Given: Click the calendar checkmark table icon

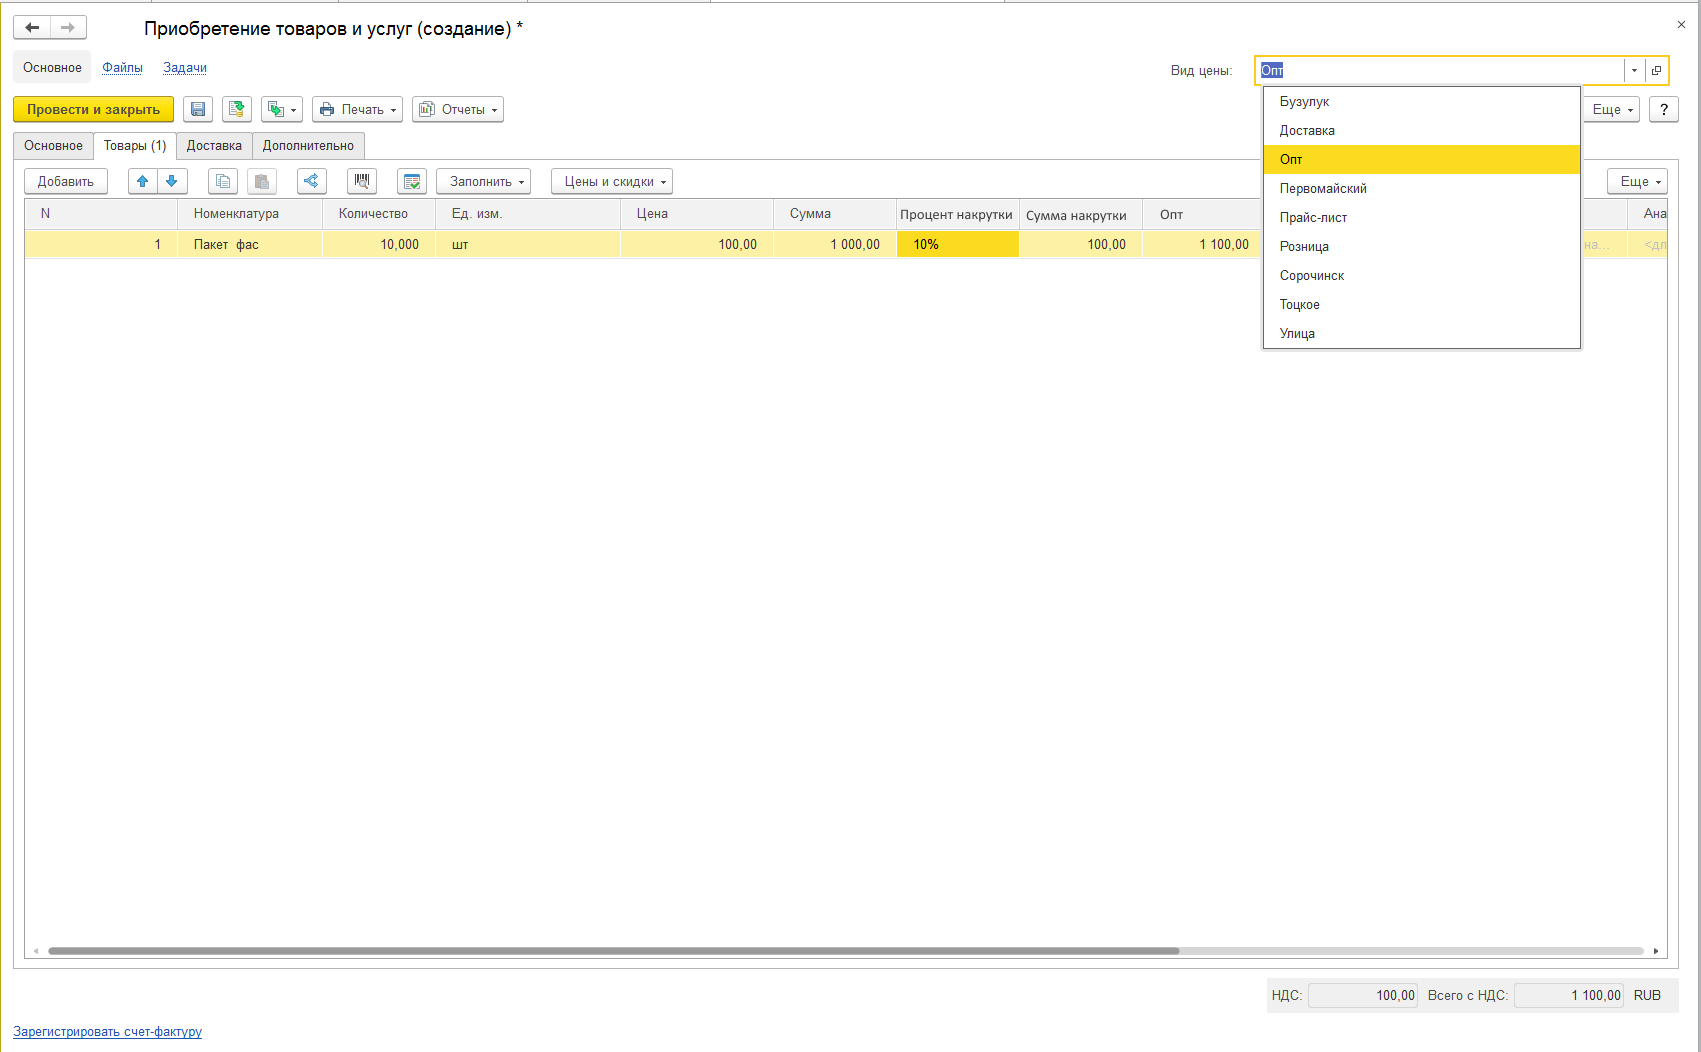Looking at the screenshot, I should pyautogui.click(x=411, y=181).
